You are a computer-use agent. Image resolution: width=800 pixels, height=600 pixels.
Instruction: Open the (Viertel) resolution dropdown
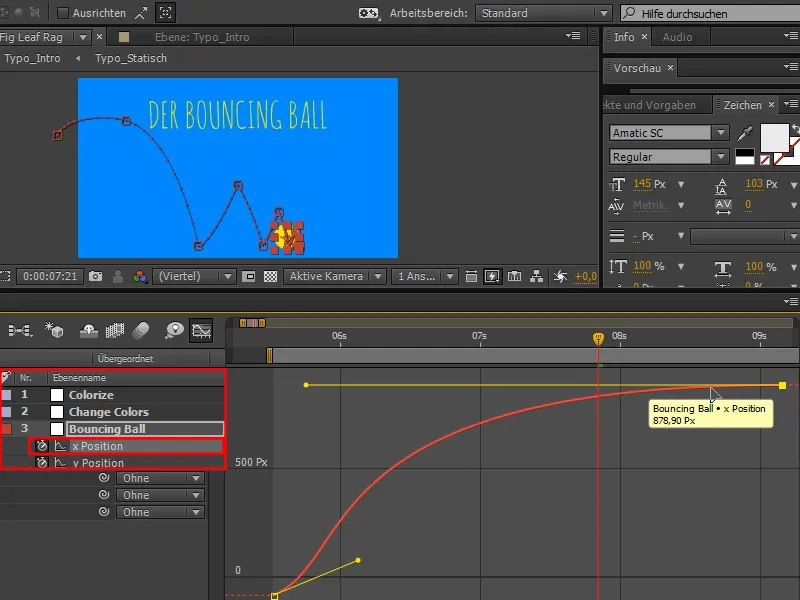pyautogui.click(x=193, y=276)
